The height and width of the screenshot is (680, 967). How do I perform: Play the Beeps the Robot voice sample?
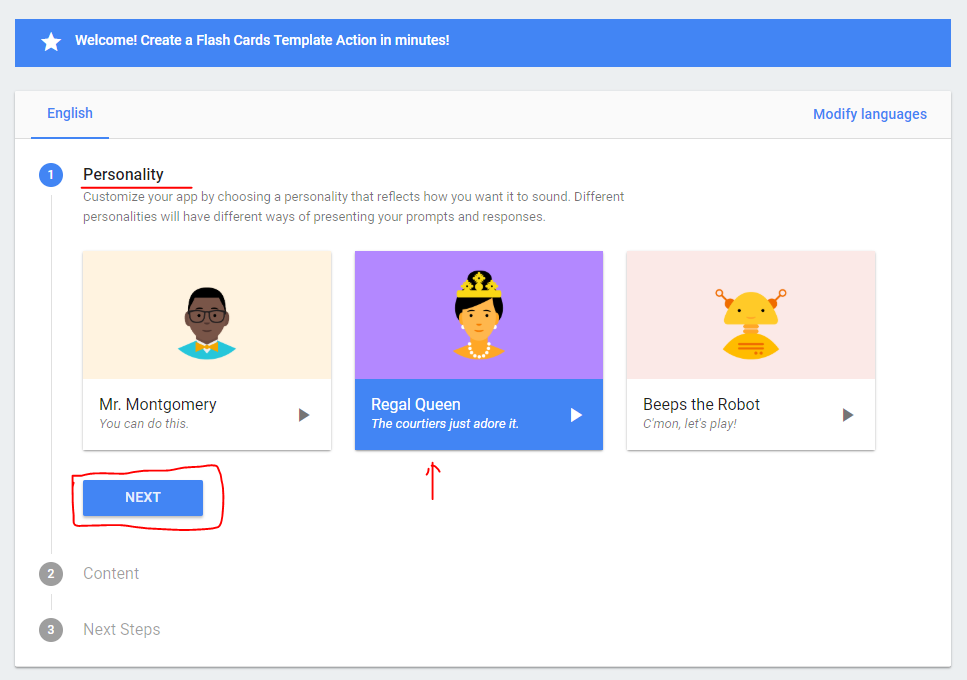pyautogui.click(x=847, y=414)
